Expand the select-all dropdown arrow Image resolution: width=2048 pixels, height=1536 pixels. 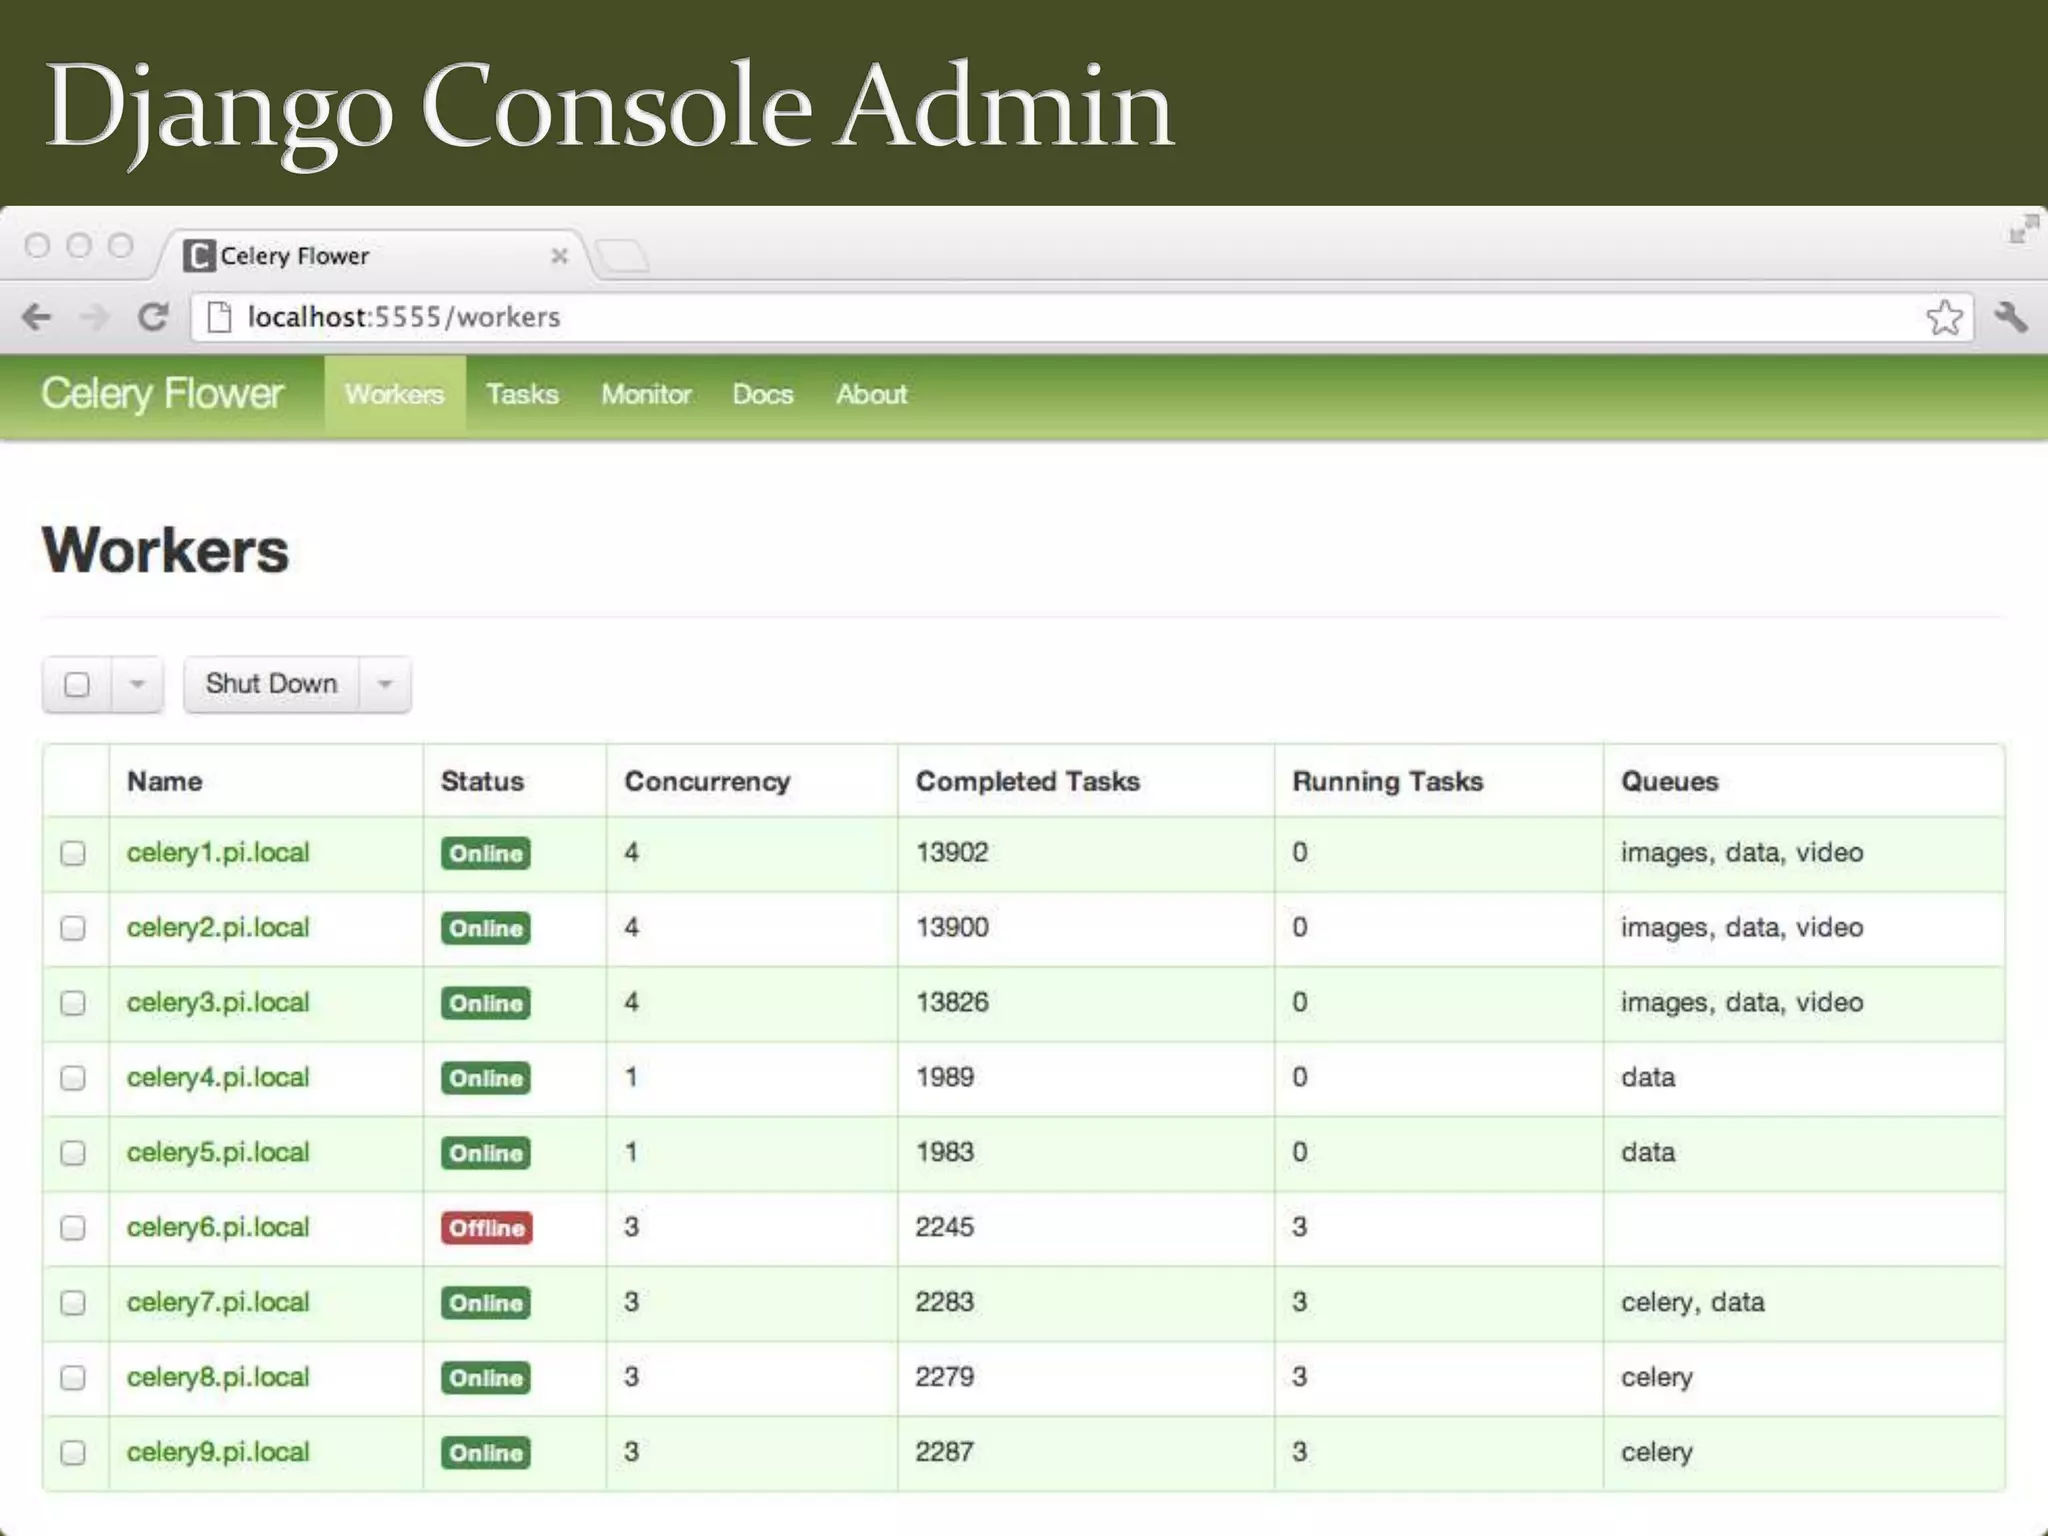point(138,685)
